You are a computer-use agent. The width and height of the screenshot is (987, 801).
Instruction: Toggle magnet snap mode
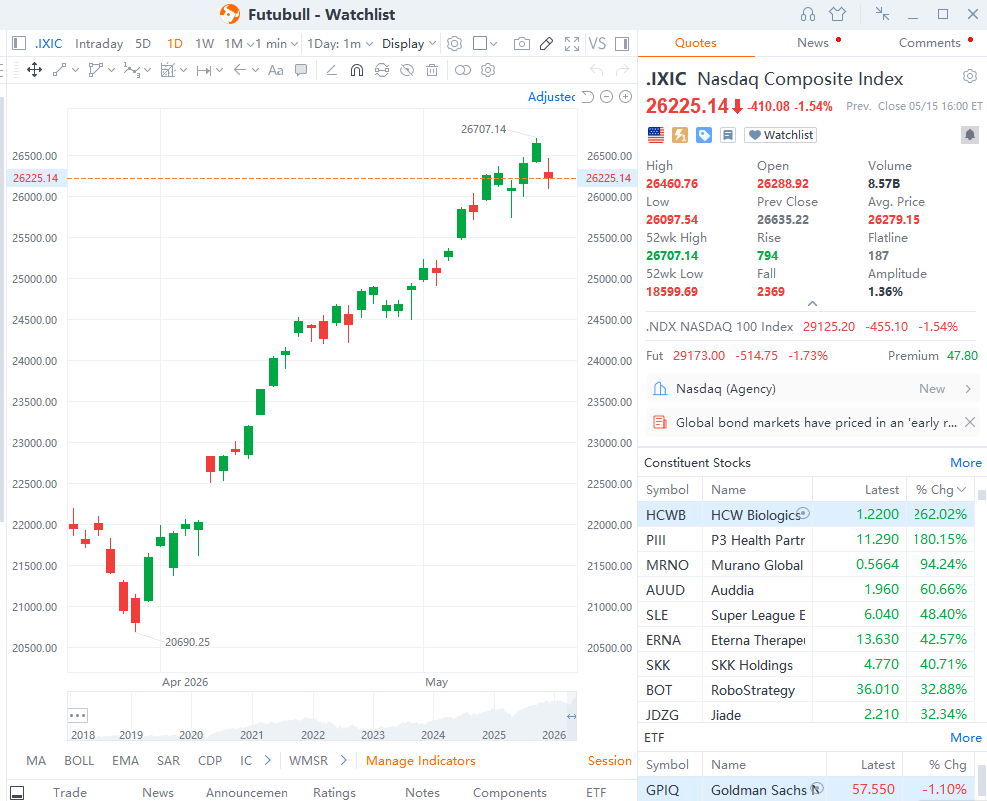pos(357,70)
